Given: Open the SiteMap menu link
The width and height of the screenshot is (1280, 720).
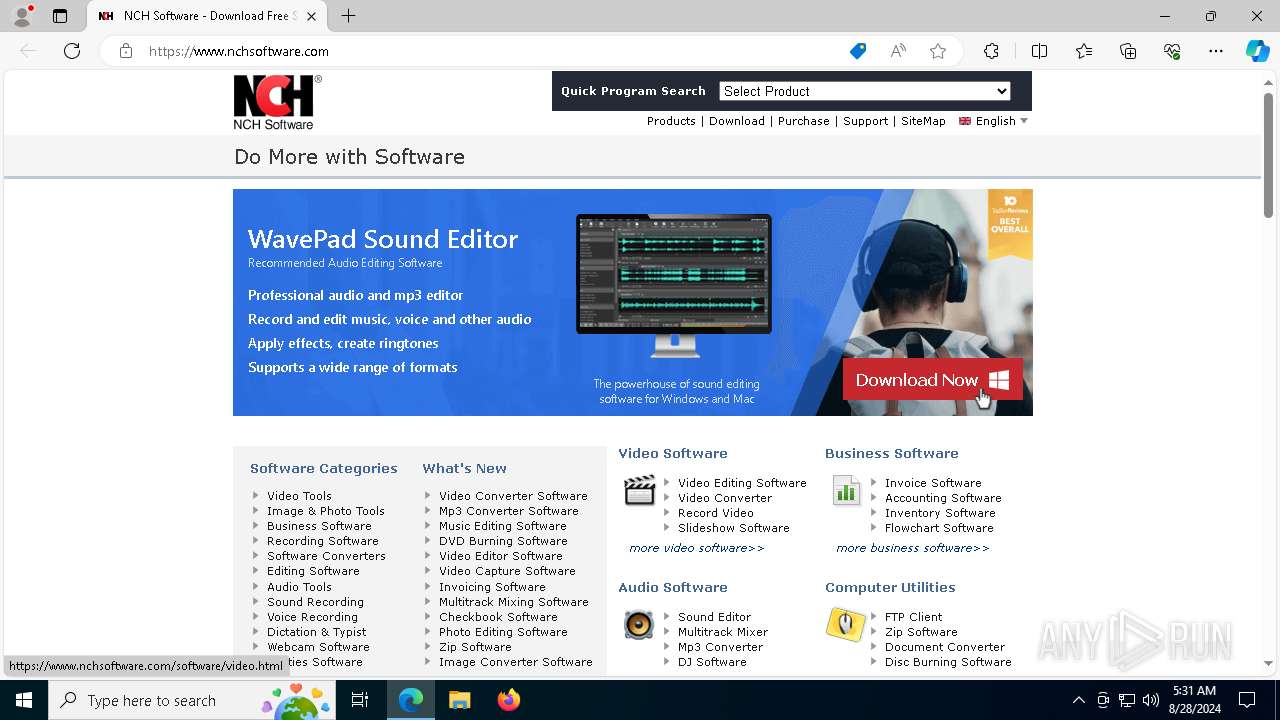Looking at the screenshot, I should point(923,121).
